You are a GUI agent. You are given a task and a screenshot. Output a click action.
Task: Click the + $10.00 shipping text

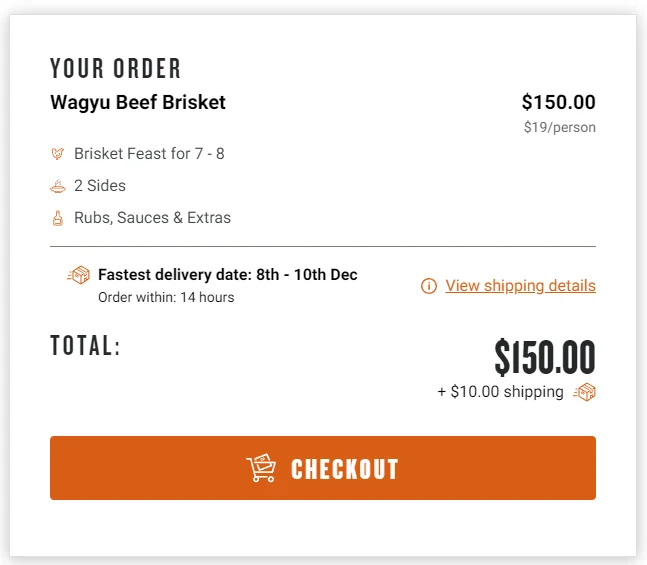pyautogui.click(x=500, y=392)
